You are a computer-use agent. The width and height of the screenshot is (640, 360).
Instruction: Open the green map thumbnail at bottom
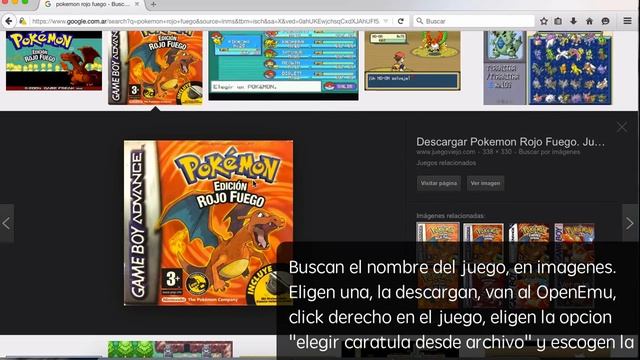click(170, 349)
